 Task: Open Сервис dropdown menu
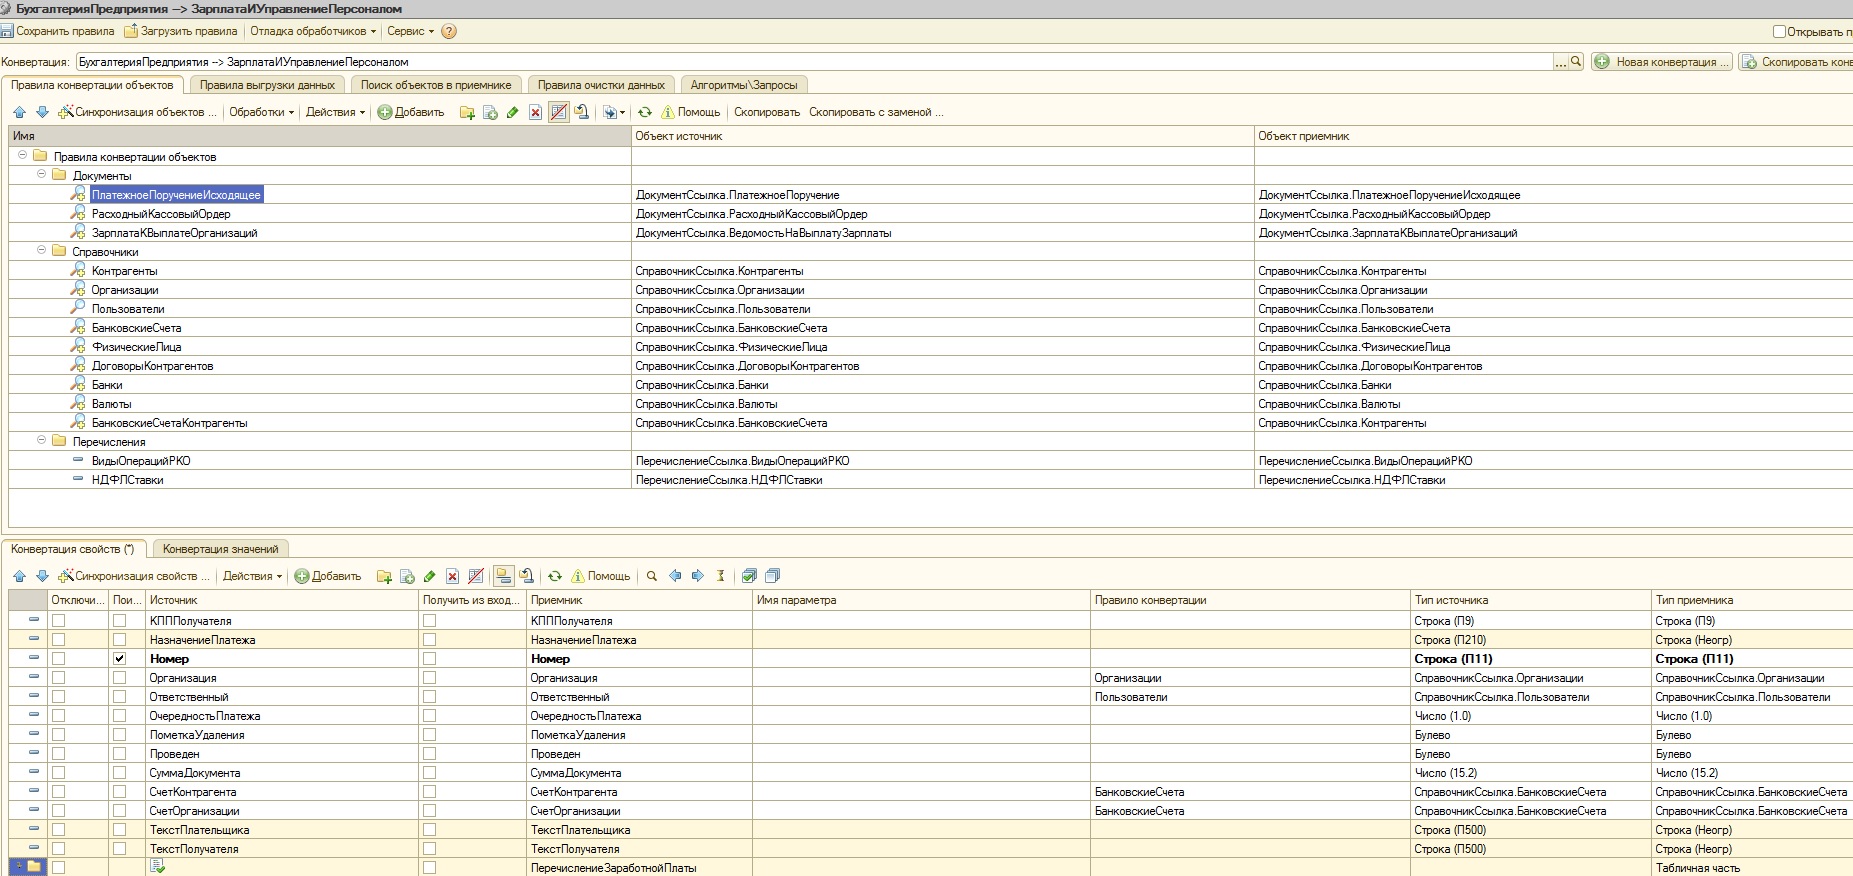tap(411, 31)
